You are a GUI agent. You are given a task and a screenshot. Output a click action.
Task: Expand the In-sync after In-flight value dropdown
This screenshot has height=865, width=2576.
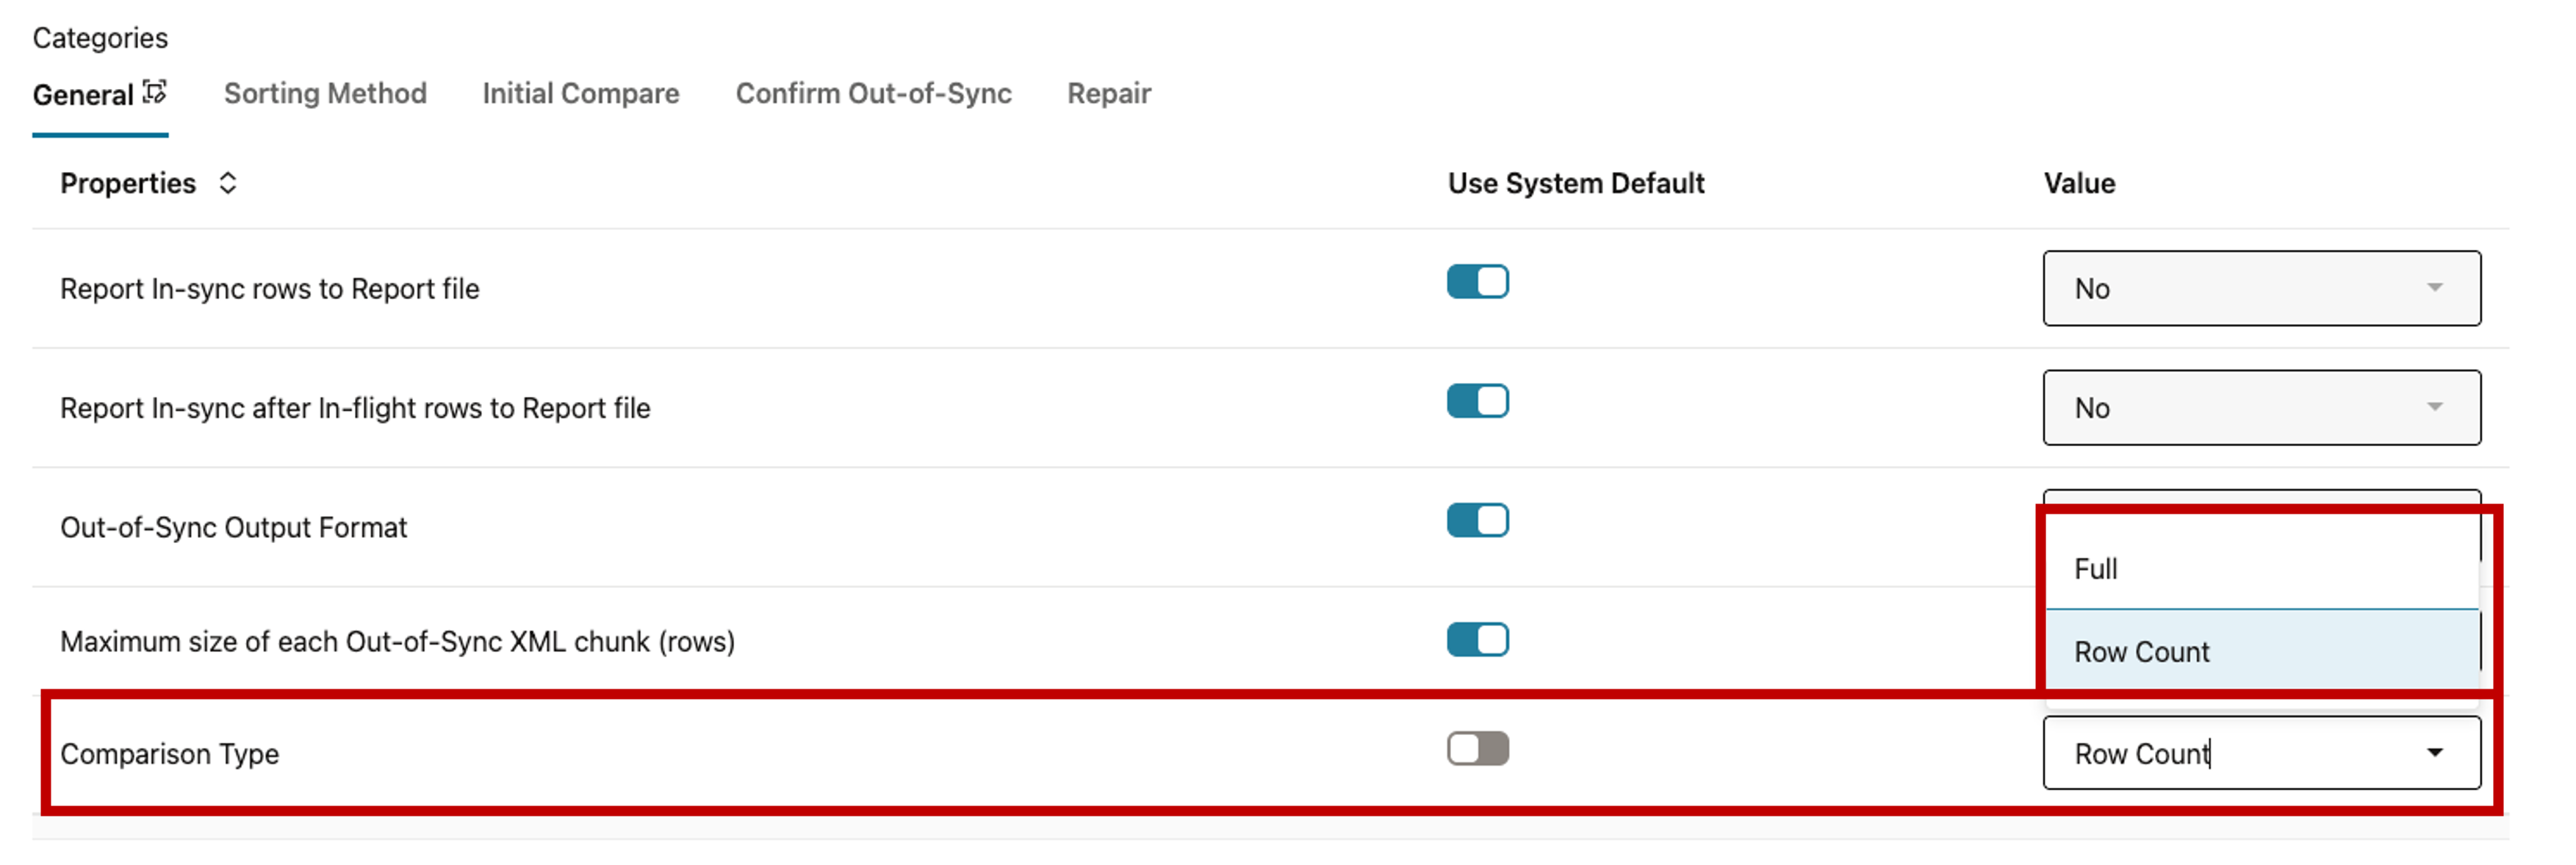pyautogui.click(x=2260, y=407)
